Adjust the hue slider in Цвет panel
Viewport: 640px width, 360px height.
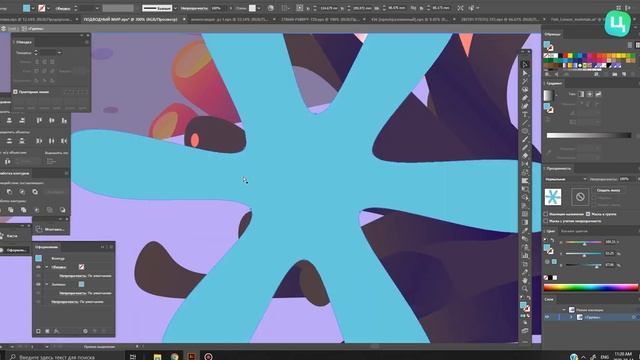583,243
